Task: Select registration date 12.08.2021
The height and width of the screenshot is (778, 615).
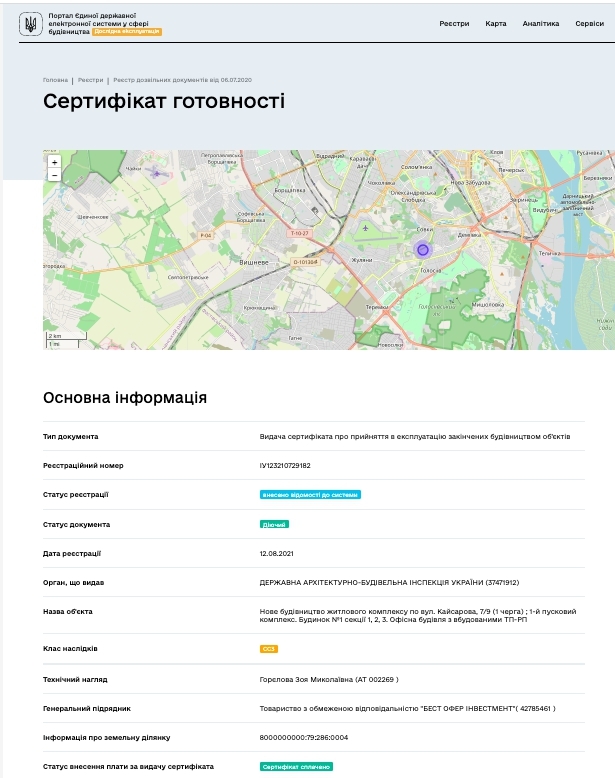Action: 276,553
